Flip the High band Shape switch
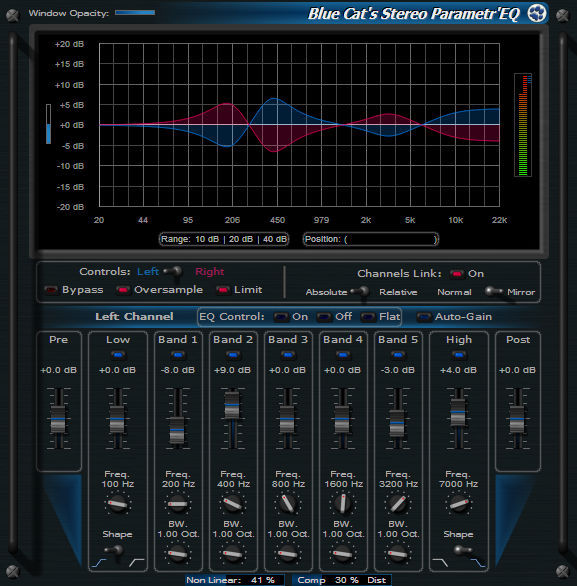Viewport: 577px width, 586px height. pos(462,550)
